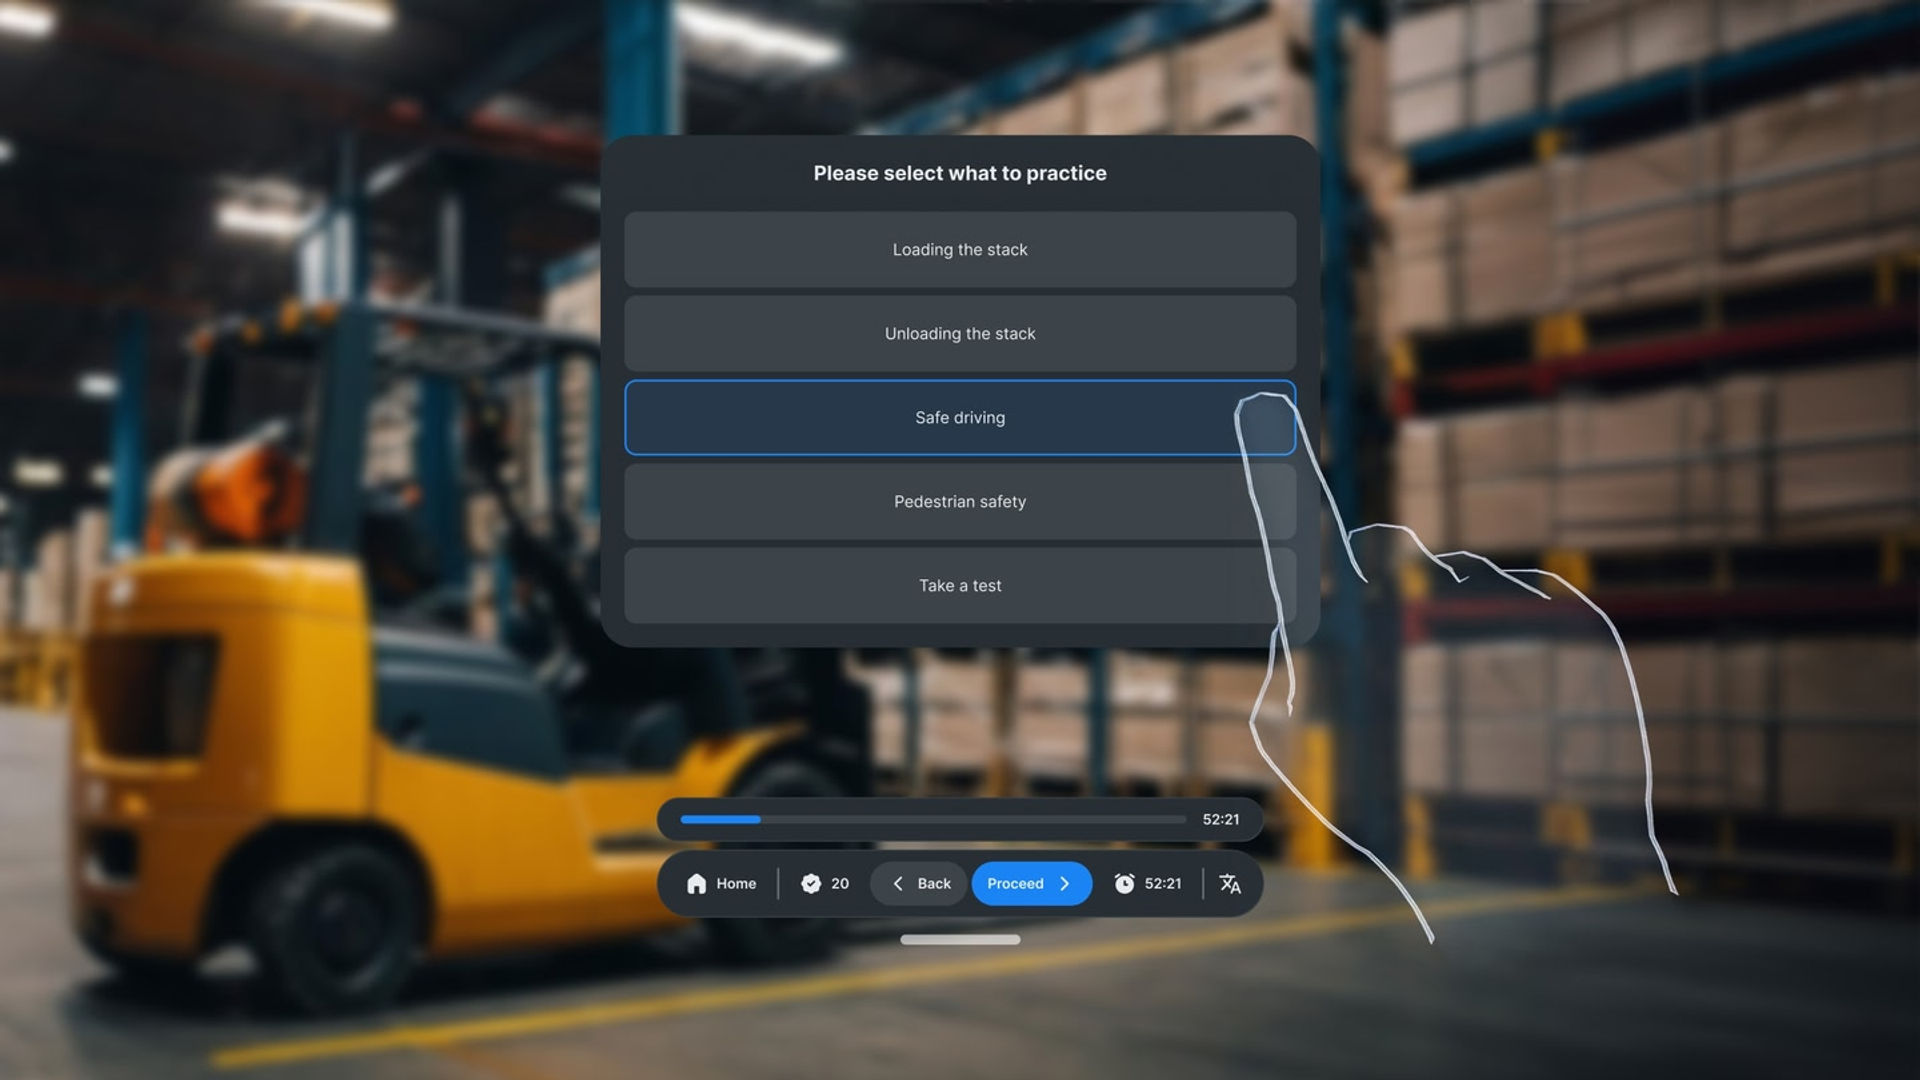Screen dimensions: 1920x1080
Task: Click the verified badge score icon
Action: coord(811,883)
